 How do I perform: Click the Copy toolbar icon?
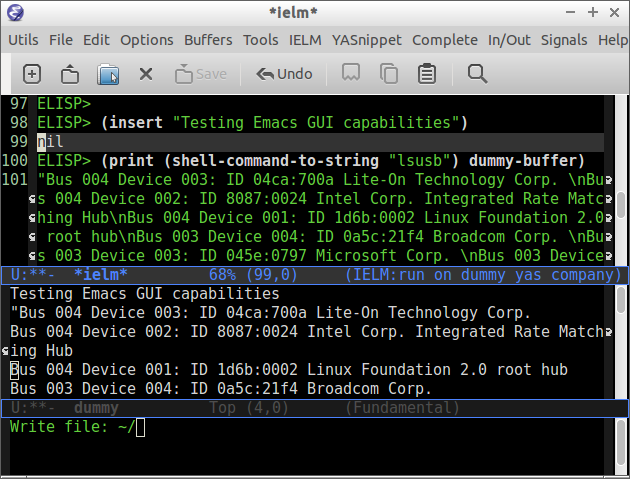point(389,74)
